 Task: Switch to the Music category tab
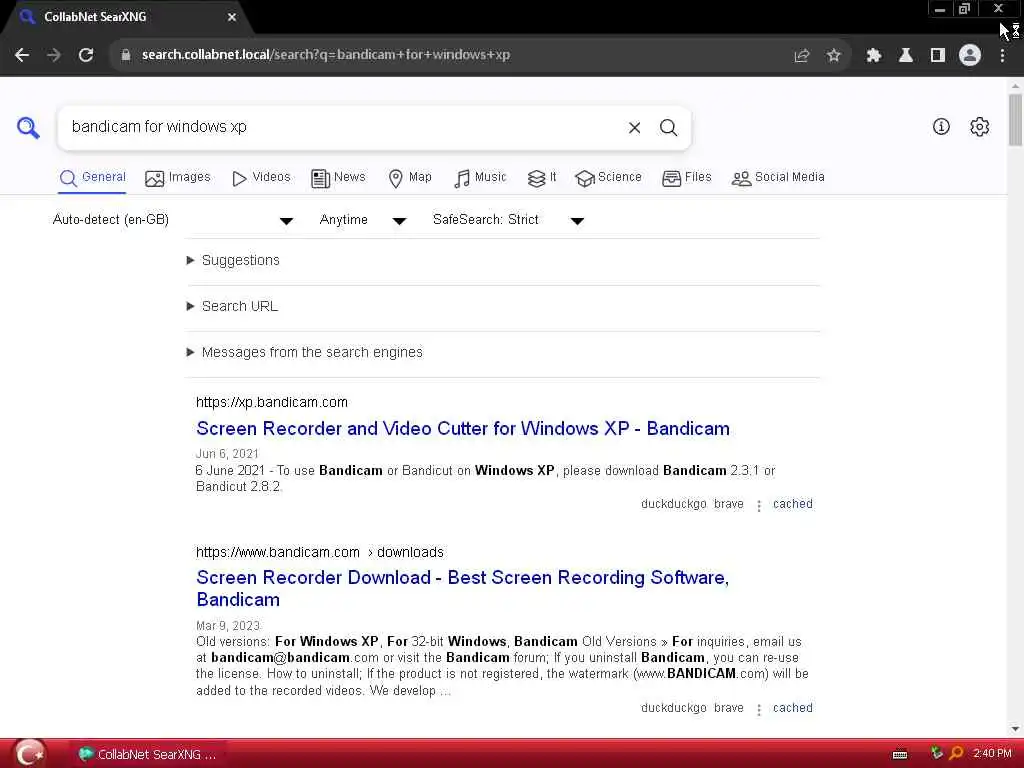click(480, 178)
